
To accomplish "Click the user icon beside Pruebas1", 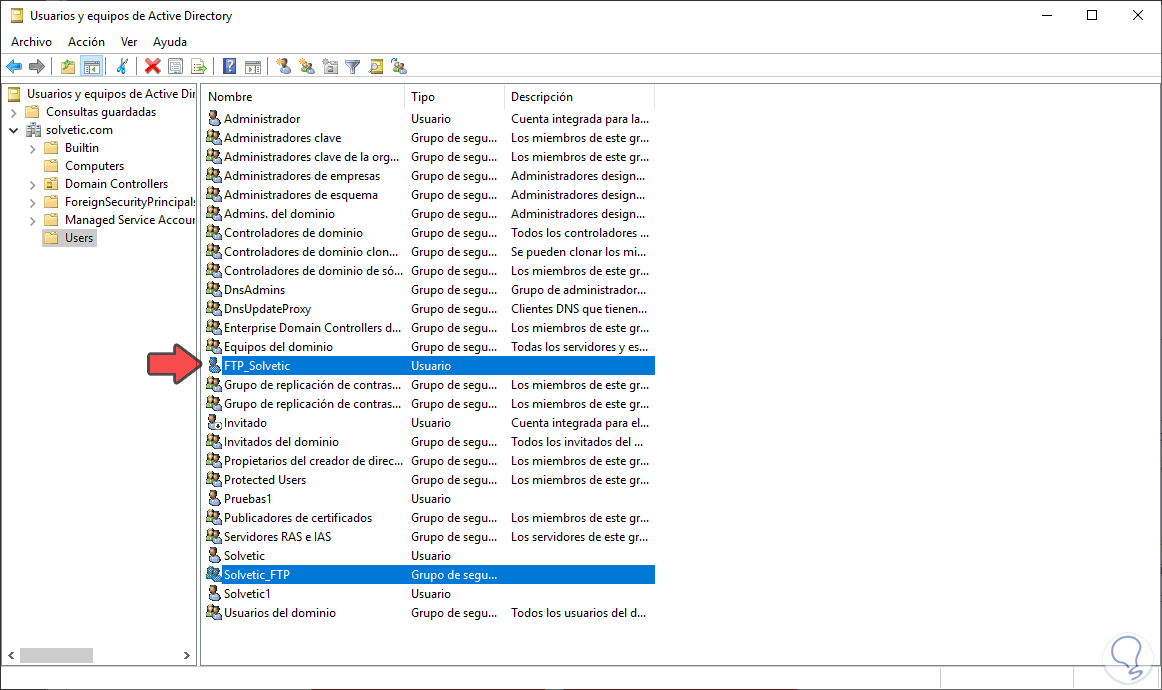I will (214, 499).
